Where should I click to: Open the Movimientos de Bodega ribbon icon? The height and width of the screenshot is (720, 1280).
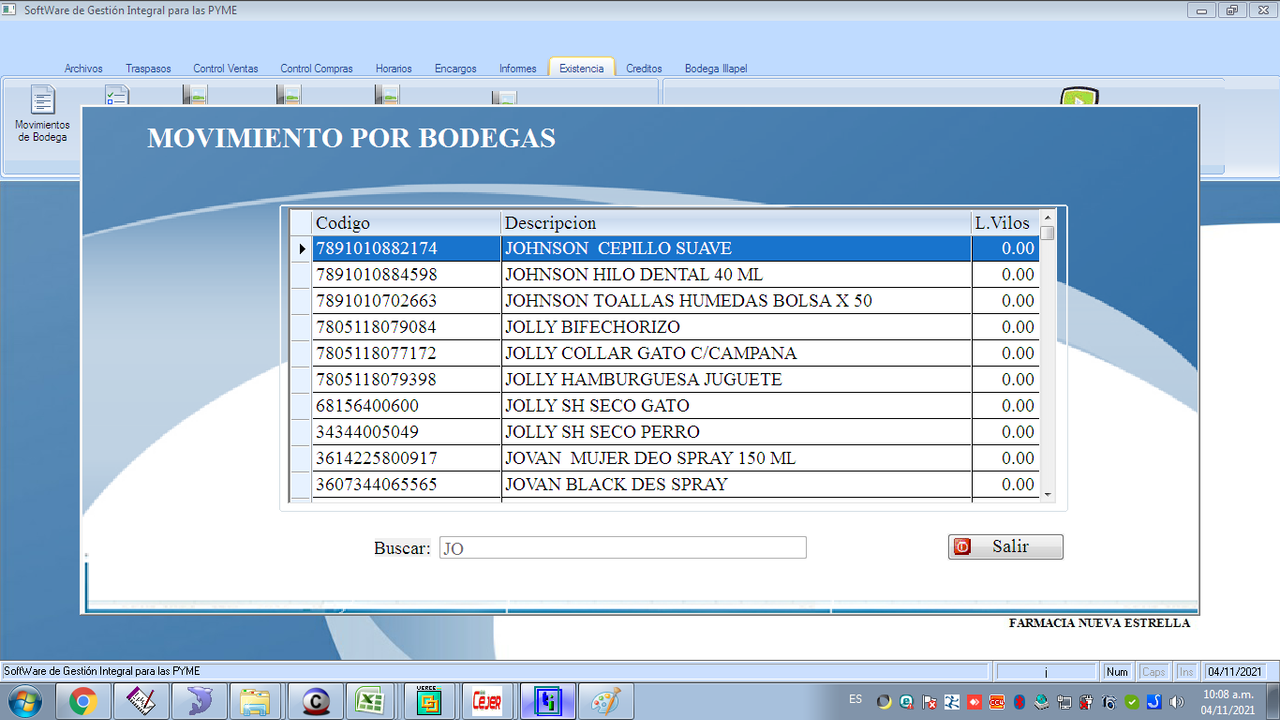click(42, 115)
